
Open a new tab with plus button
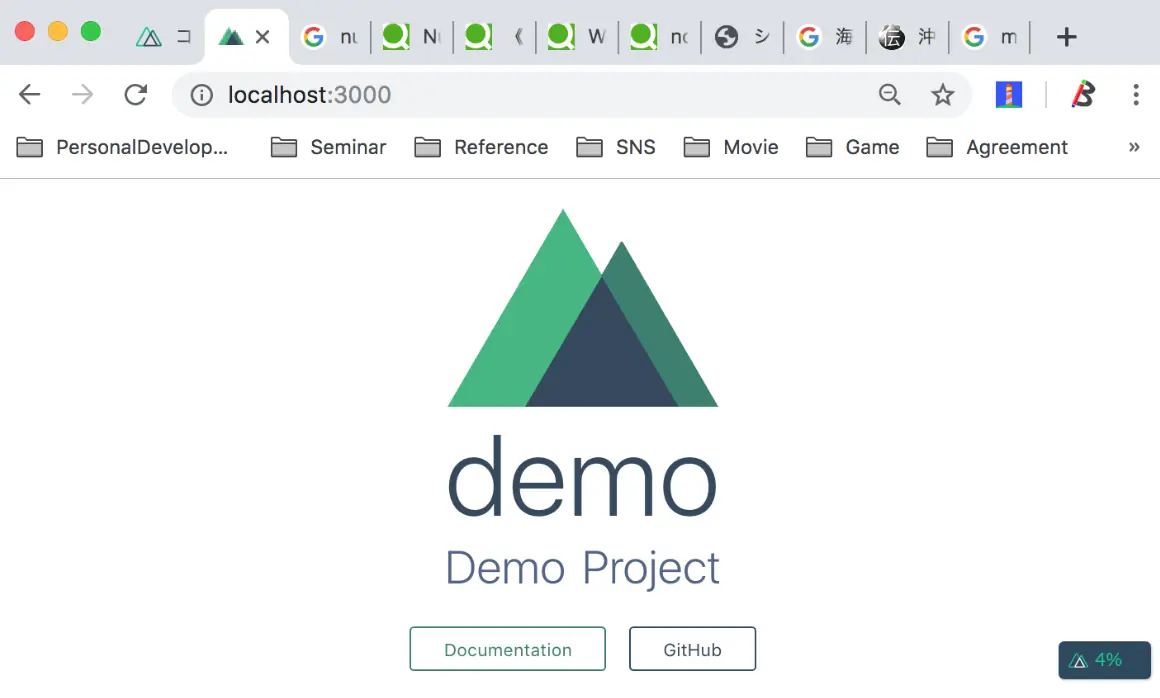point(1066,36)
